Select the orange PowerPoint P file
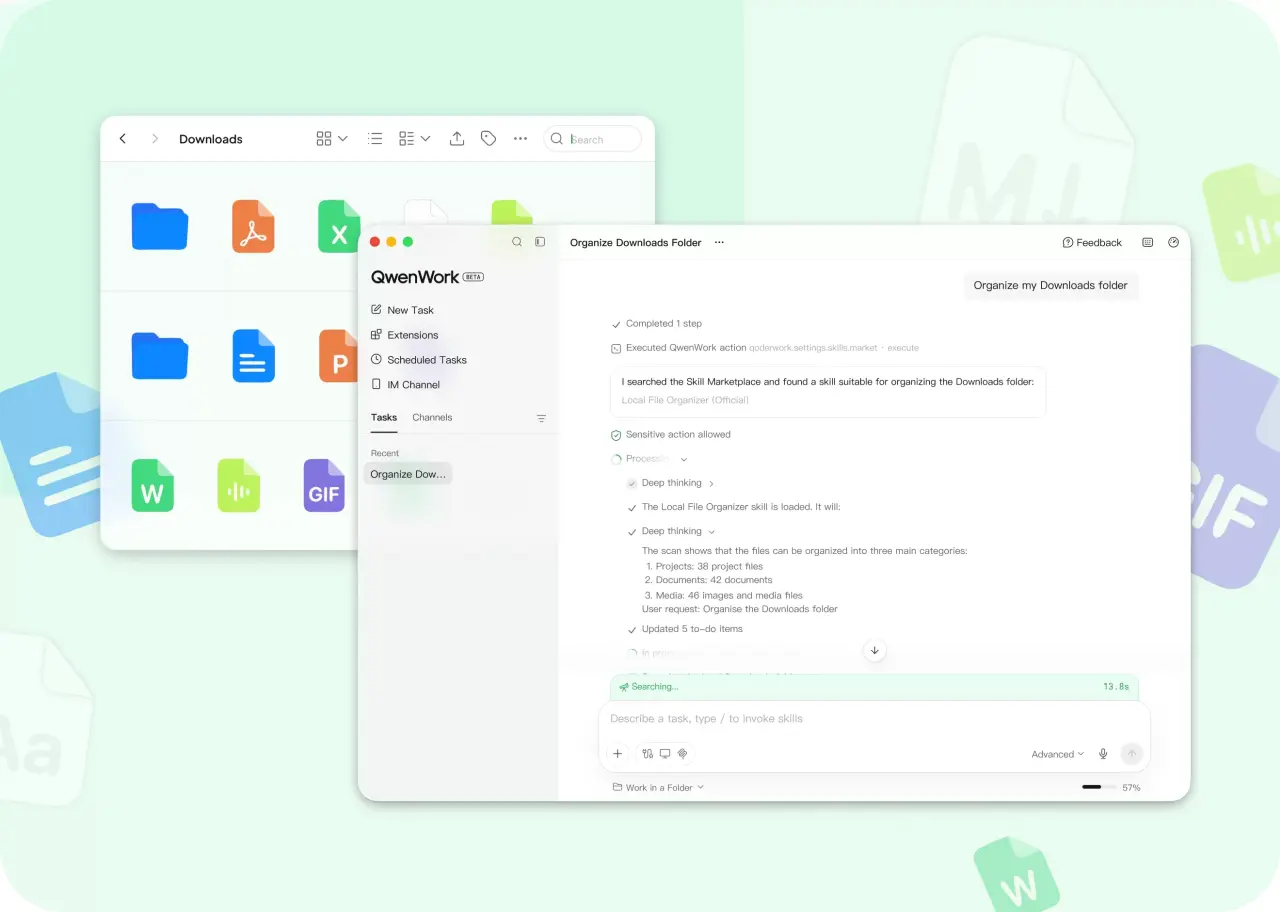The image size is (1280, 912). click(338, 356)
